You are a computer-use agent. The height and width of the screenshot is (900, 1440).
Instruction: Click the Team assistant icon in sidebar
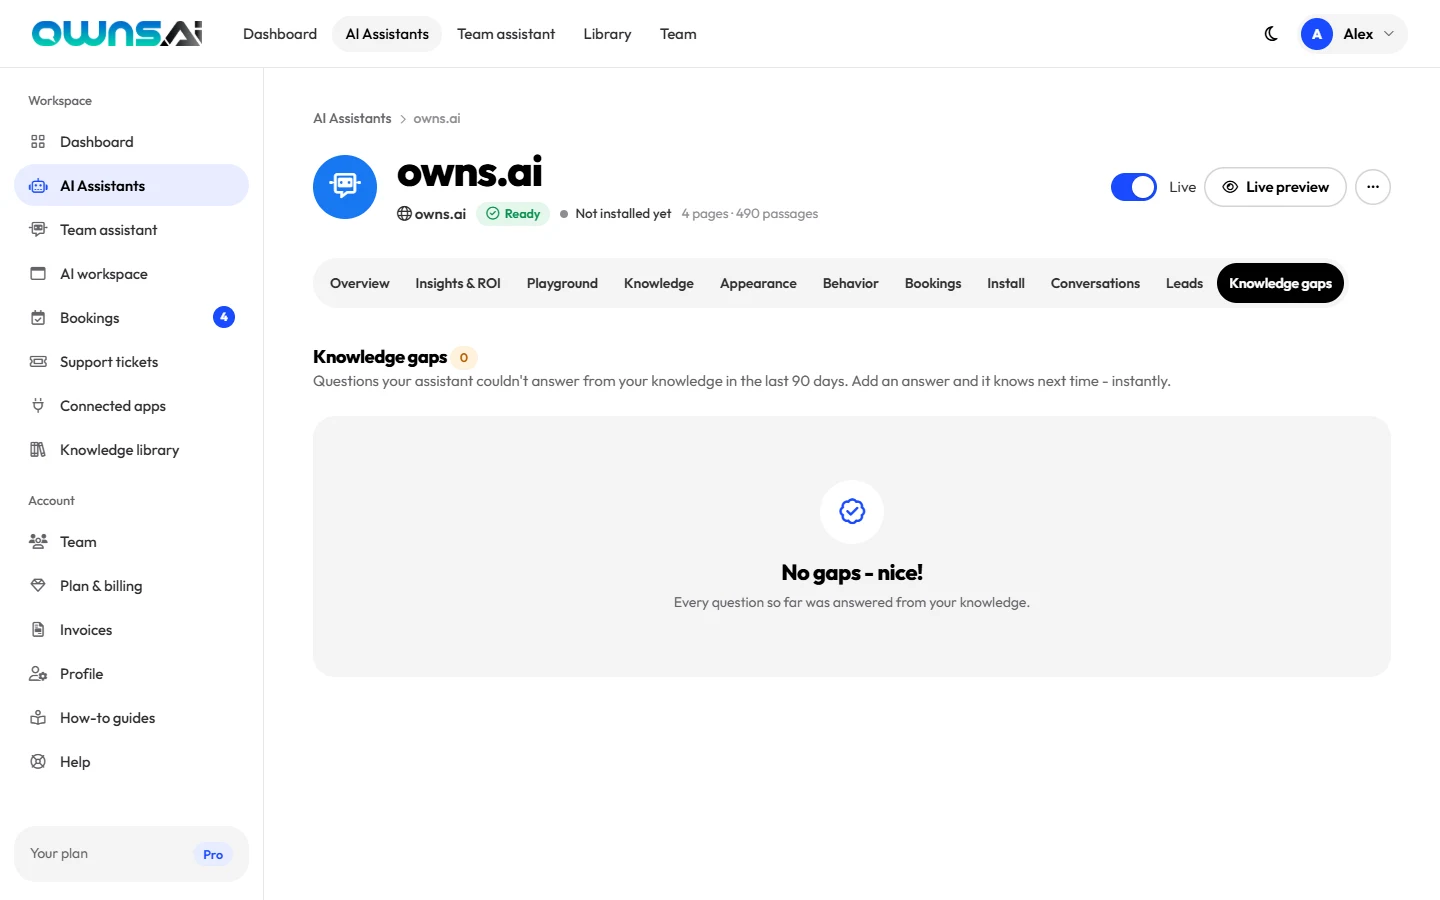38,230
